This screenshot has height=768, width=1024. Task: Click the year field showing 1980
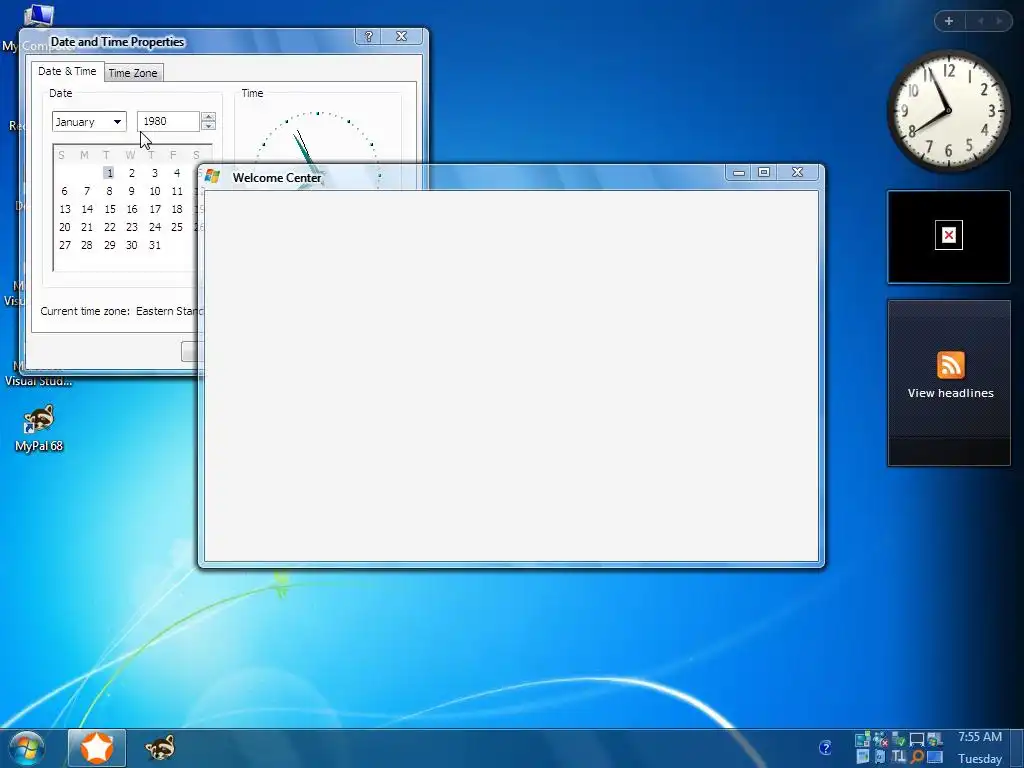[x=168, y=121]
